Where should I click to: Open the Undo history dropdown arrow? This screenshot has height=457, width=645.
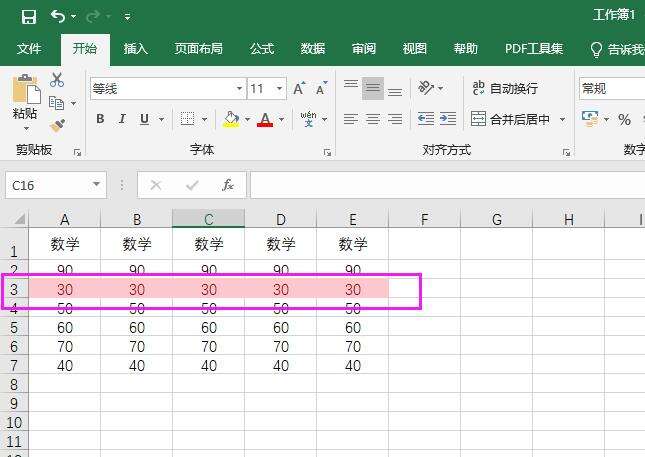[x=74, y=17]
